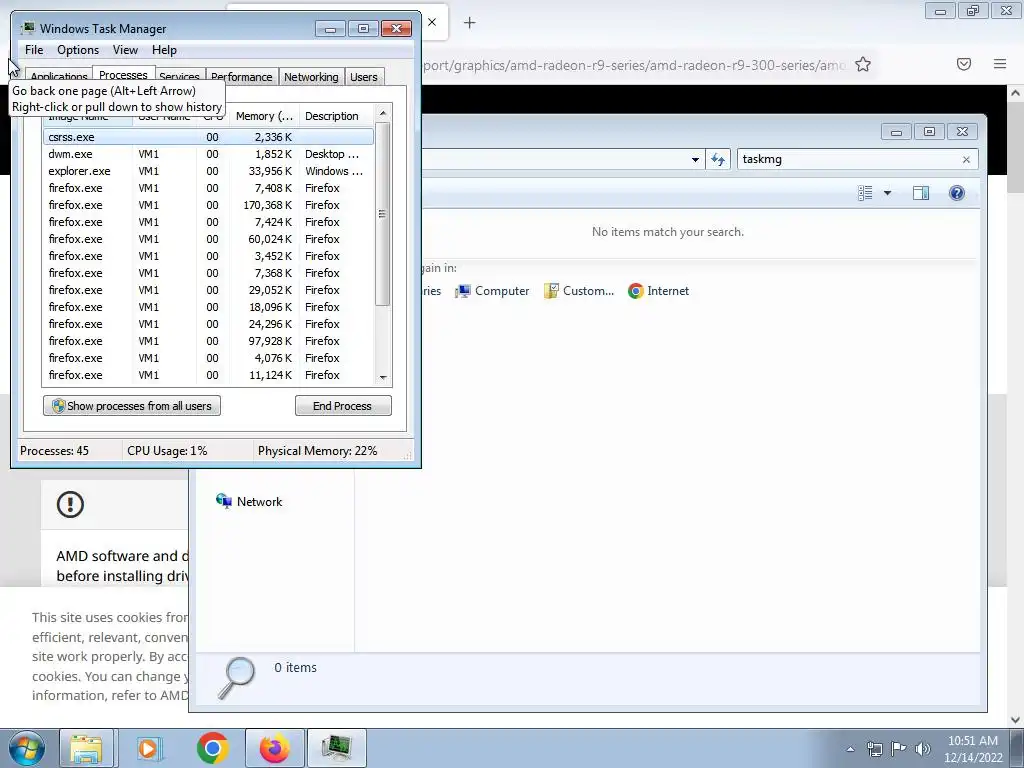Click the End Process button
1024x768 pixels.
[343, 406]
